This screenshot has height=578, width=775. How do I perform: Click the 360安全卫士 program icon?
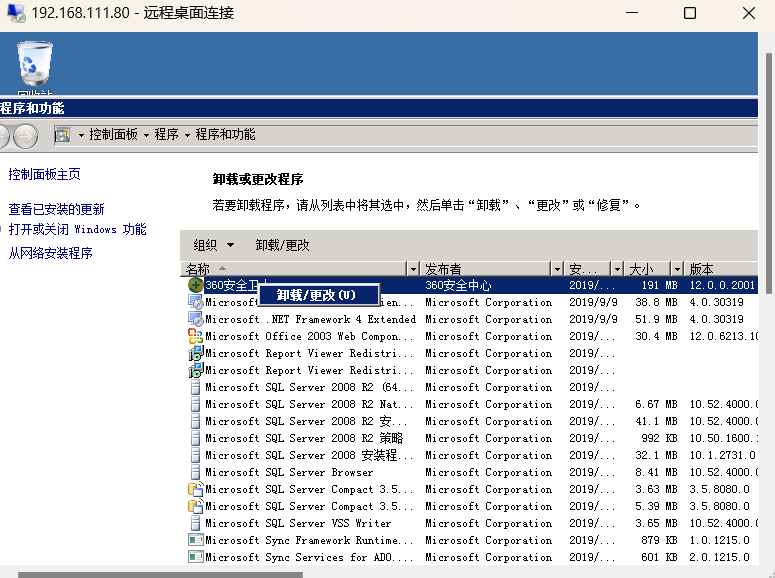tap(196, 285)
